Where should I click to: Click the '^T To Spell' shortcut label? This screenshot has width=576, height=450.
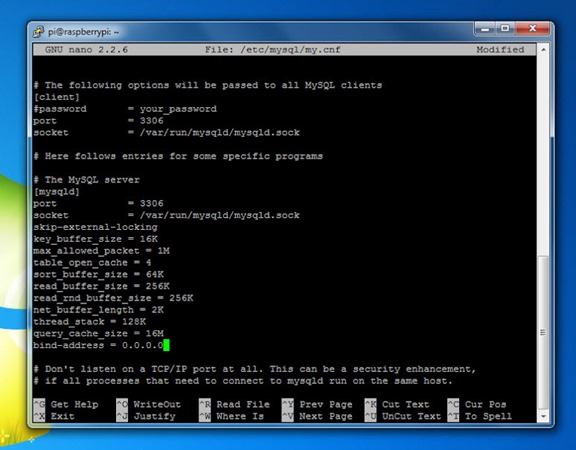[x=480, y=416]
